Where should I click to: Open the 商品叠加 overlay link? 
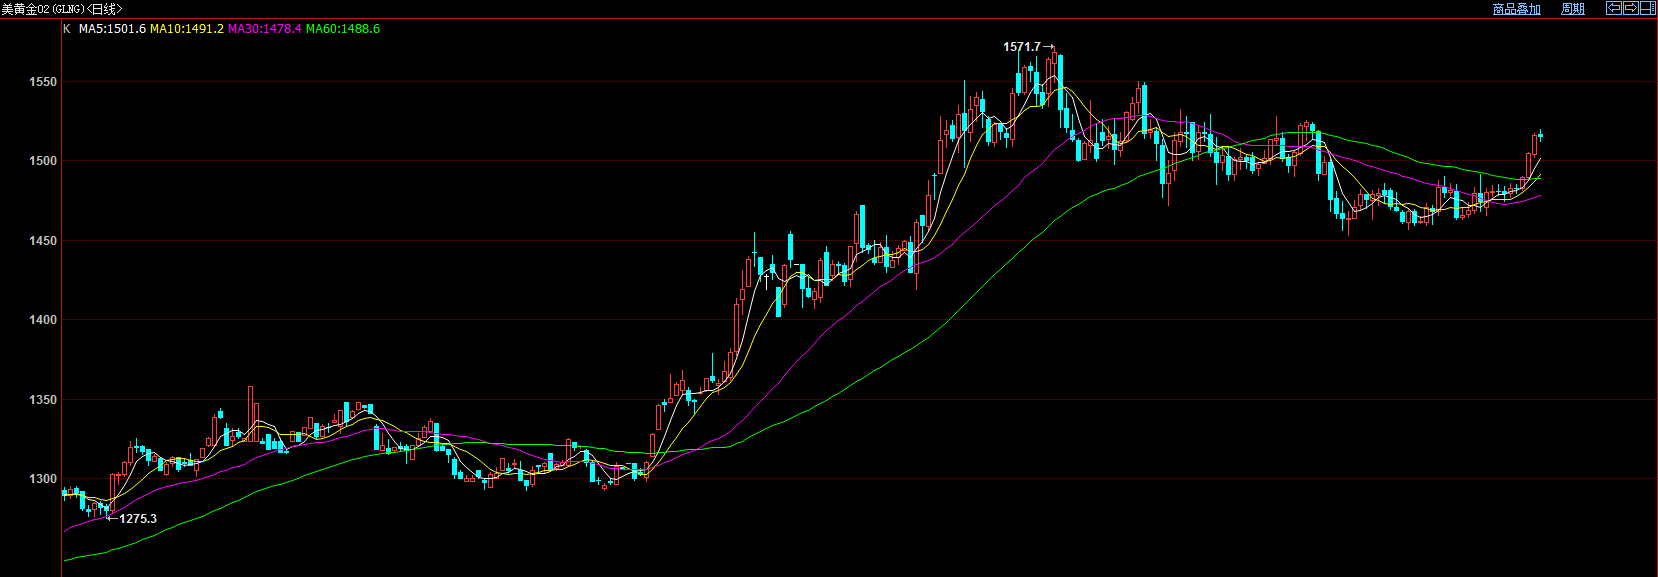tap(1516, 9)
